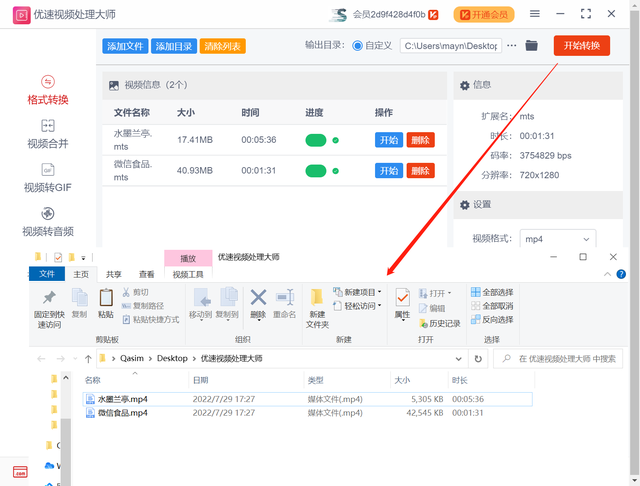Click the 添加文件 add file button
The width and height of the screenshot is (640, 486).
coord(124,47)
